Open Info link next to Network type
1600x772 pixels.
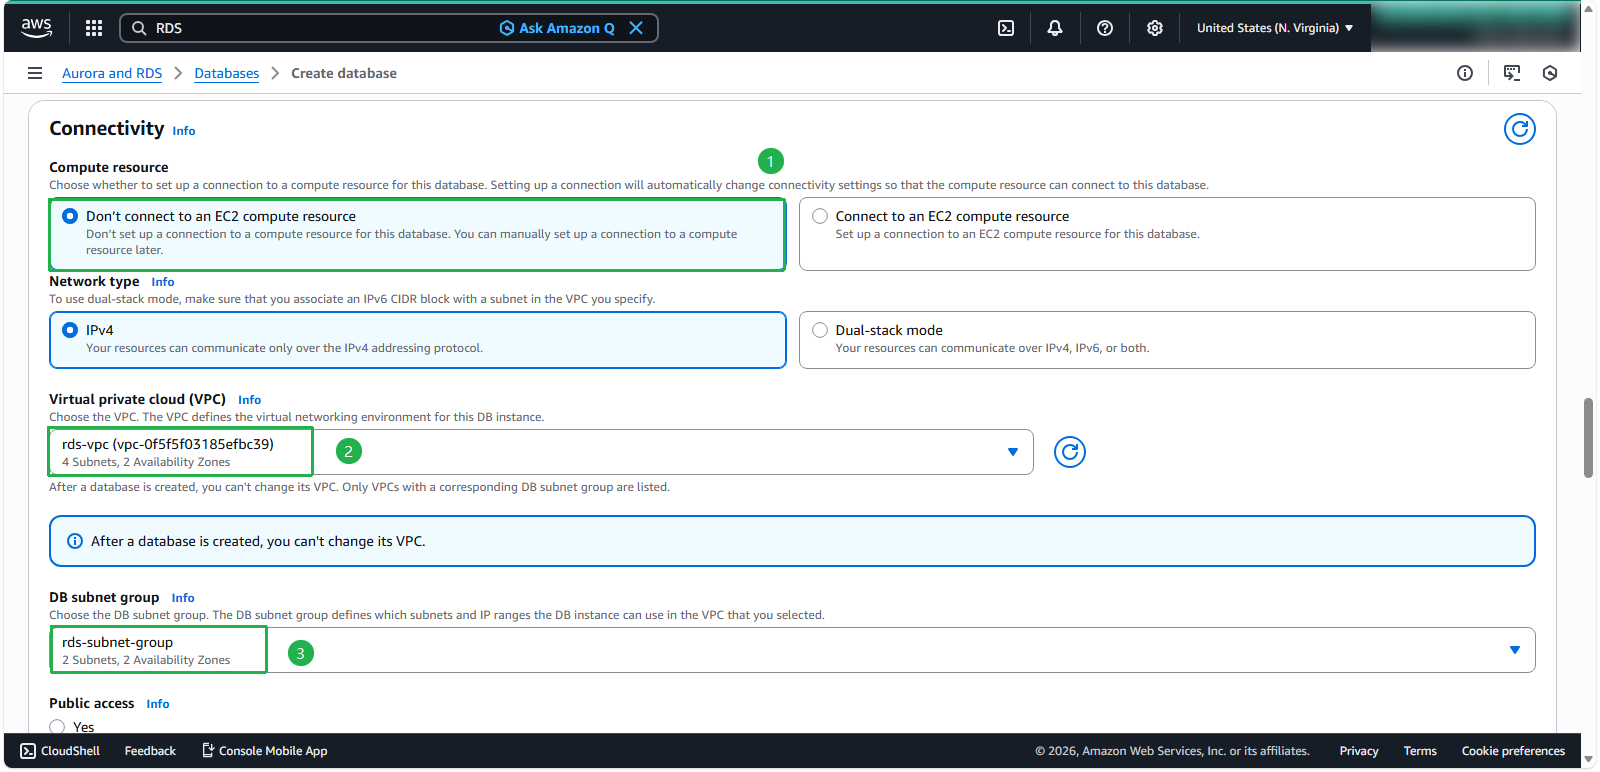[x=163, y=282]
